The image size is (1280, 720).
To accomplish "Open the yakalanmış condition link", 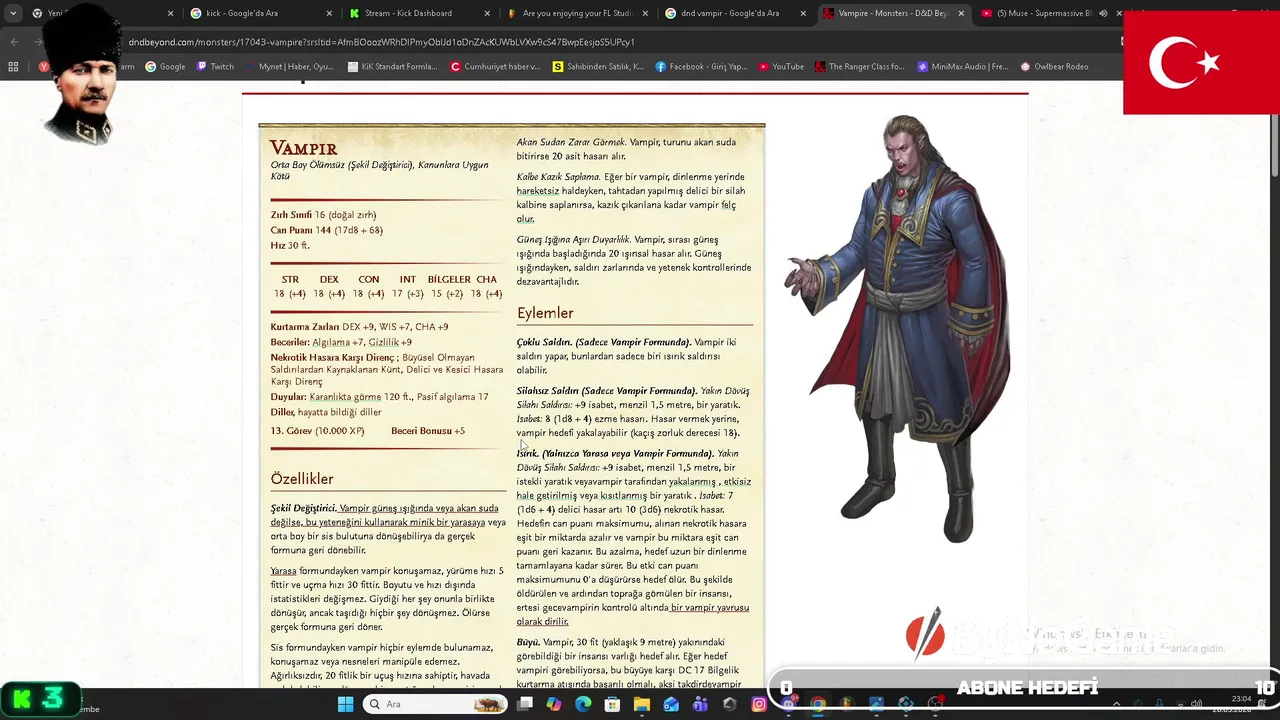I will [x=692, y=481].
